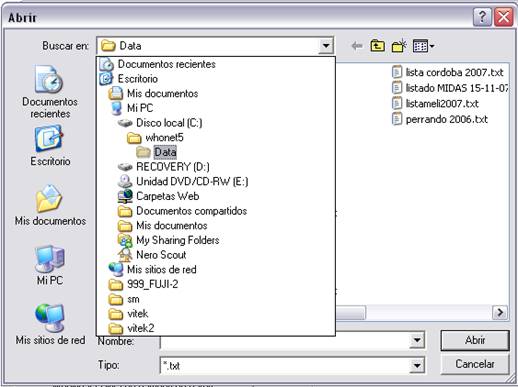This screenshot has height=387, width=518.
Task: Go up one folder level icon
Action: (x=377, y=46)
